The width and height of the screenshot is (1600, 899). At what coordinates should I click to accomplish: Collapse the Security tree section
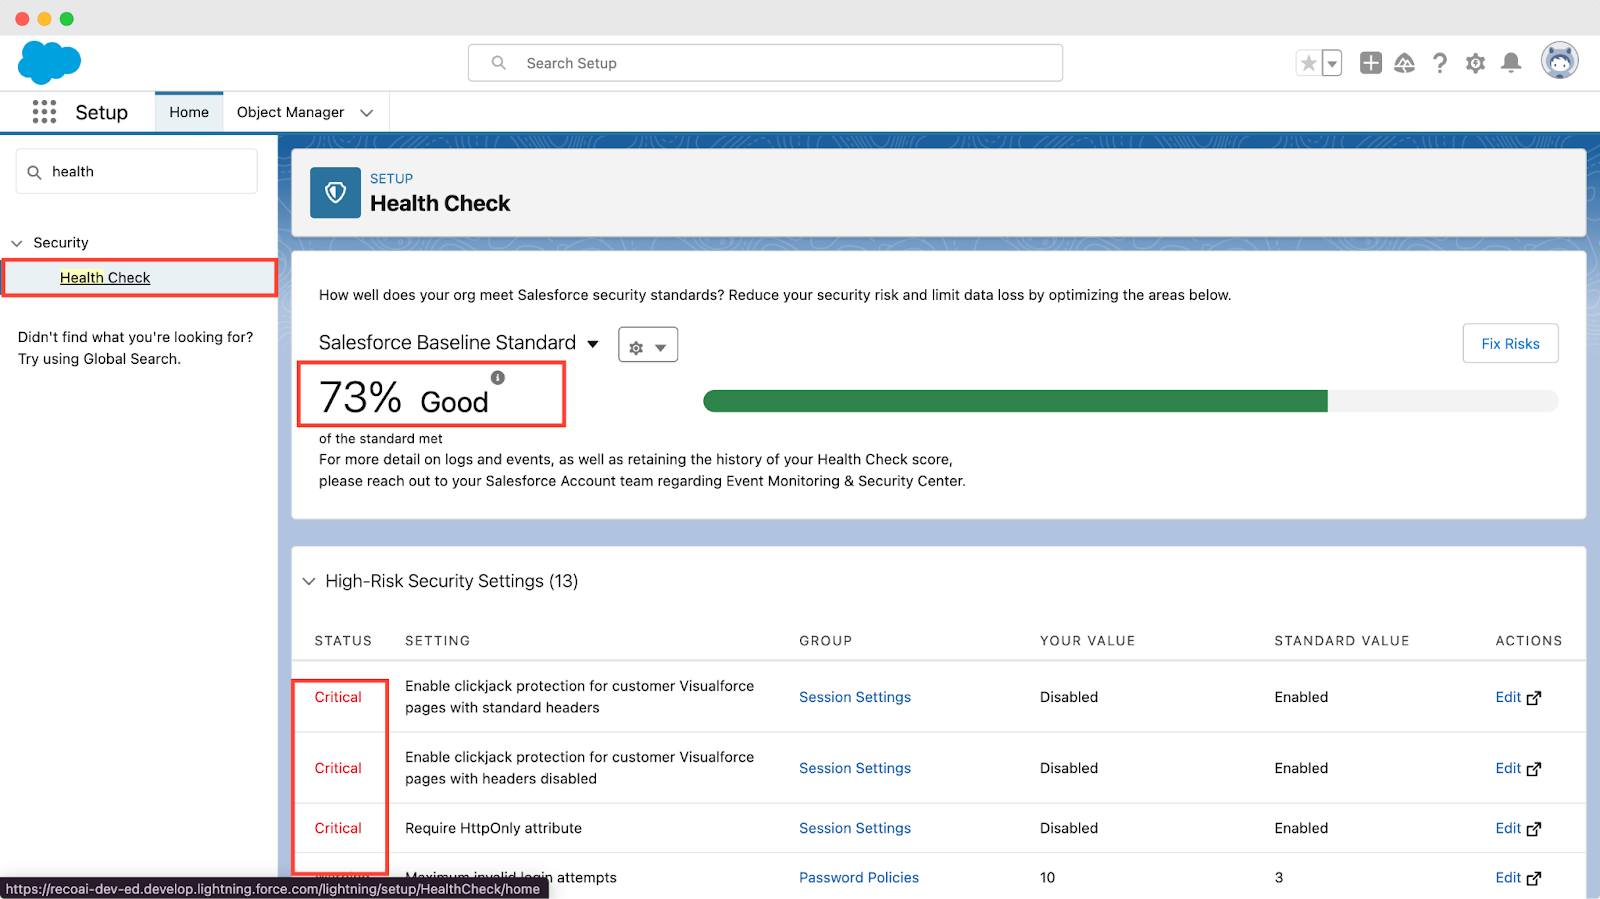(17, 243)
